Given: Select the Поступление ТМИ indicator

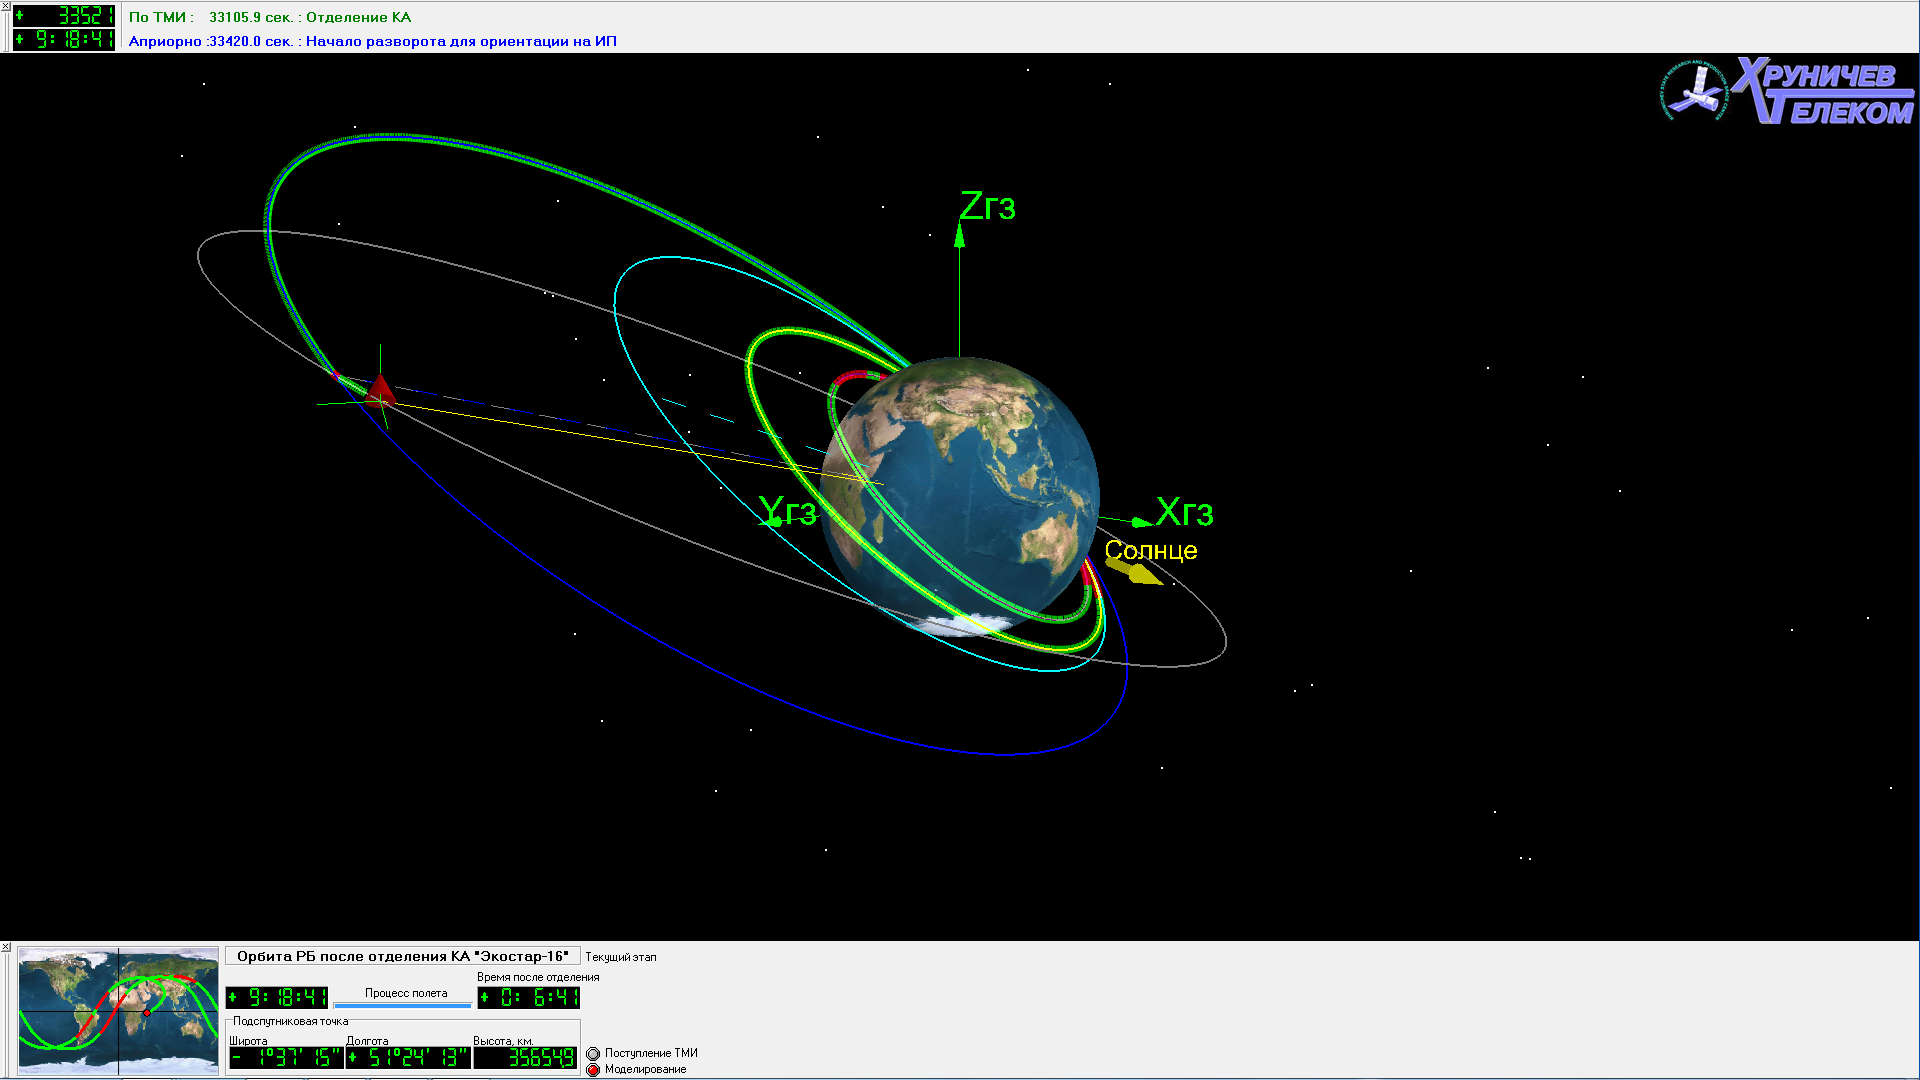Looking at the screenshot, I should click(593, 1053).
